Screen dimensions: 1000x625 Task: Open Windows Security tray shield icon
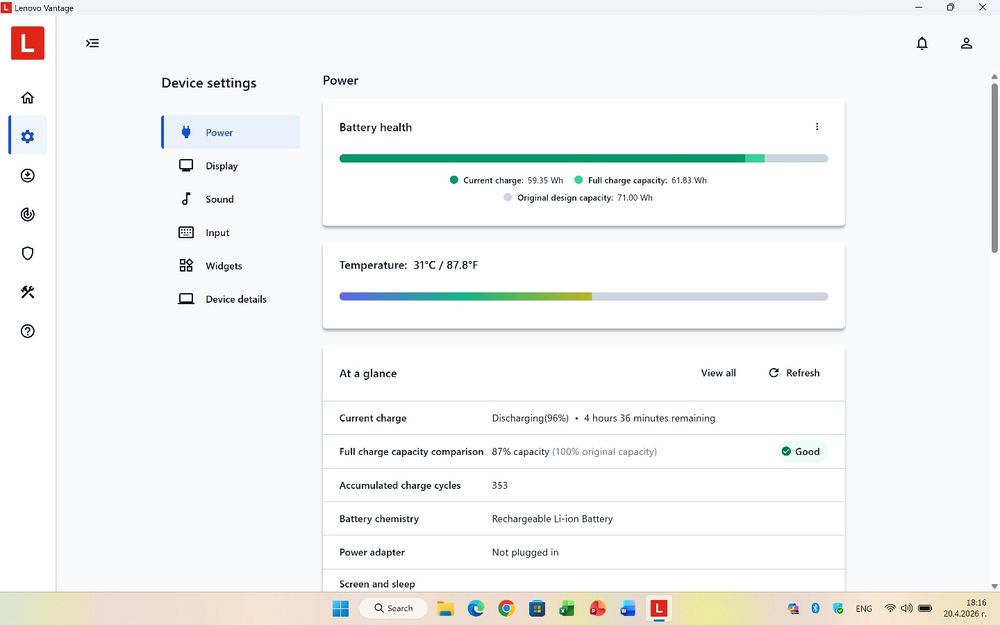click(838, 608)
